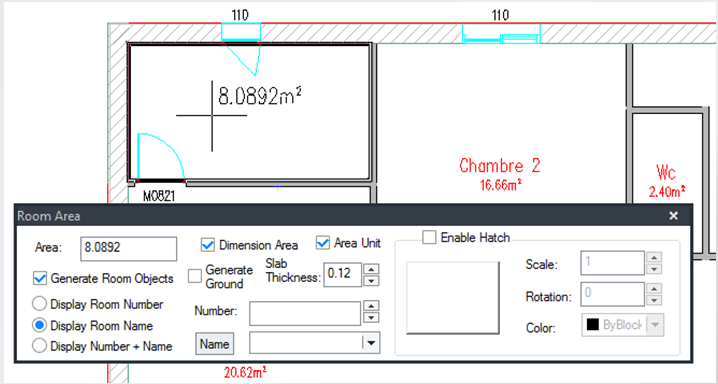Uncheck Generate Room Objects
718x384 pixels.
point(40,278)
